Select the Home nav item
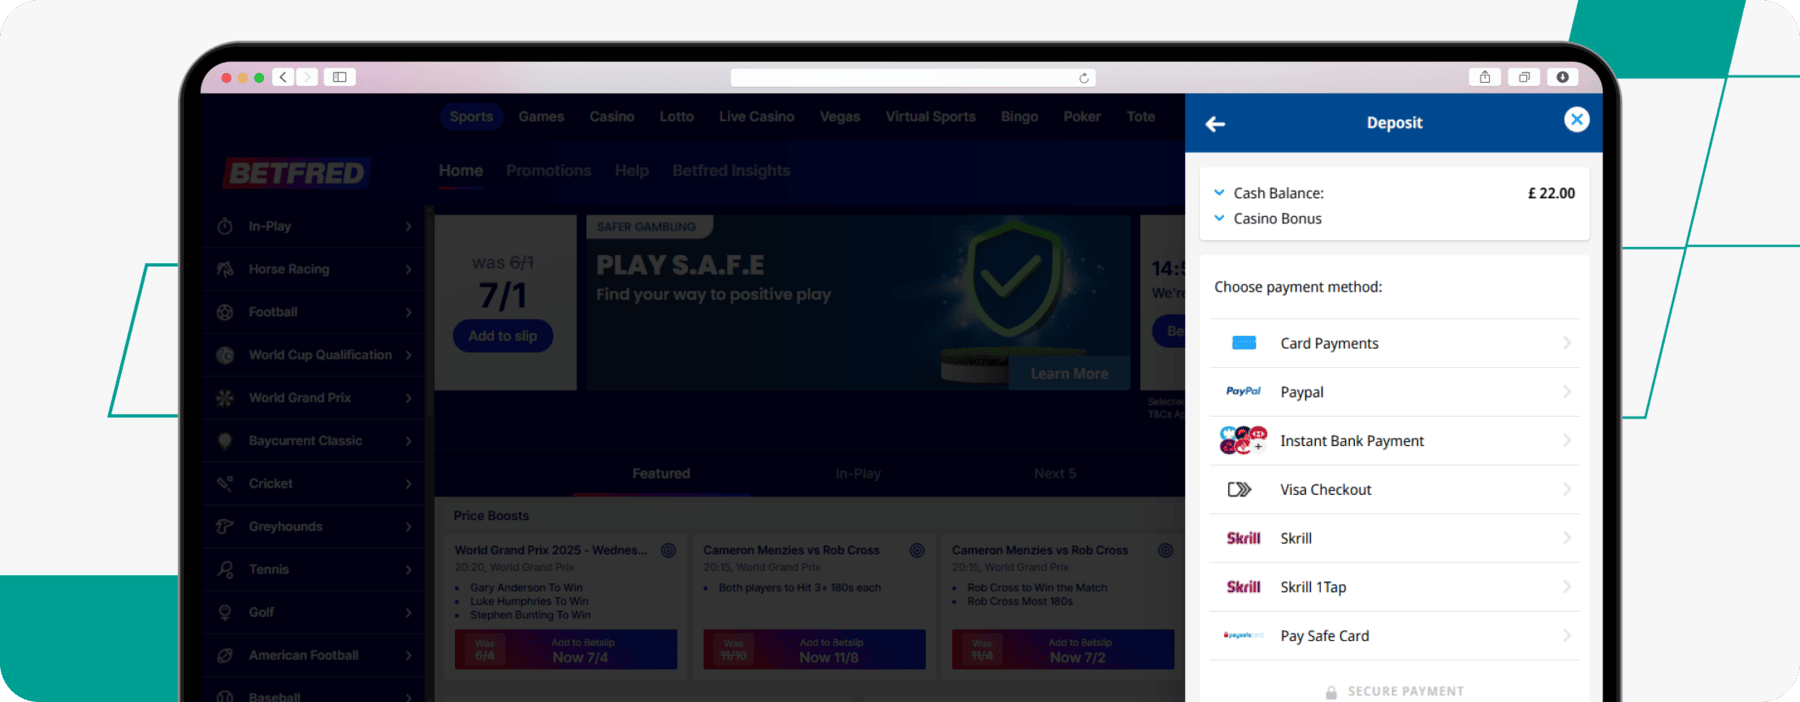 (461, 171)
